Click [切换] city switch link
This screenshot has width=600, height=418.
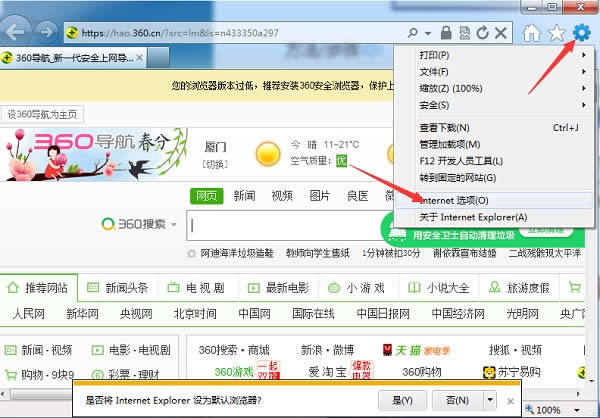(215, 164)
